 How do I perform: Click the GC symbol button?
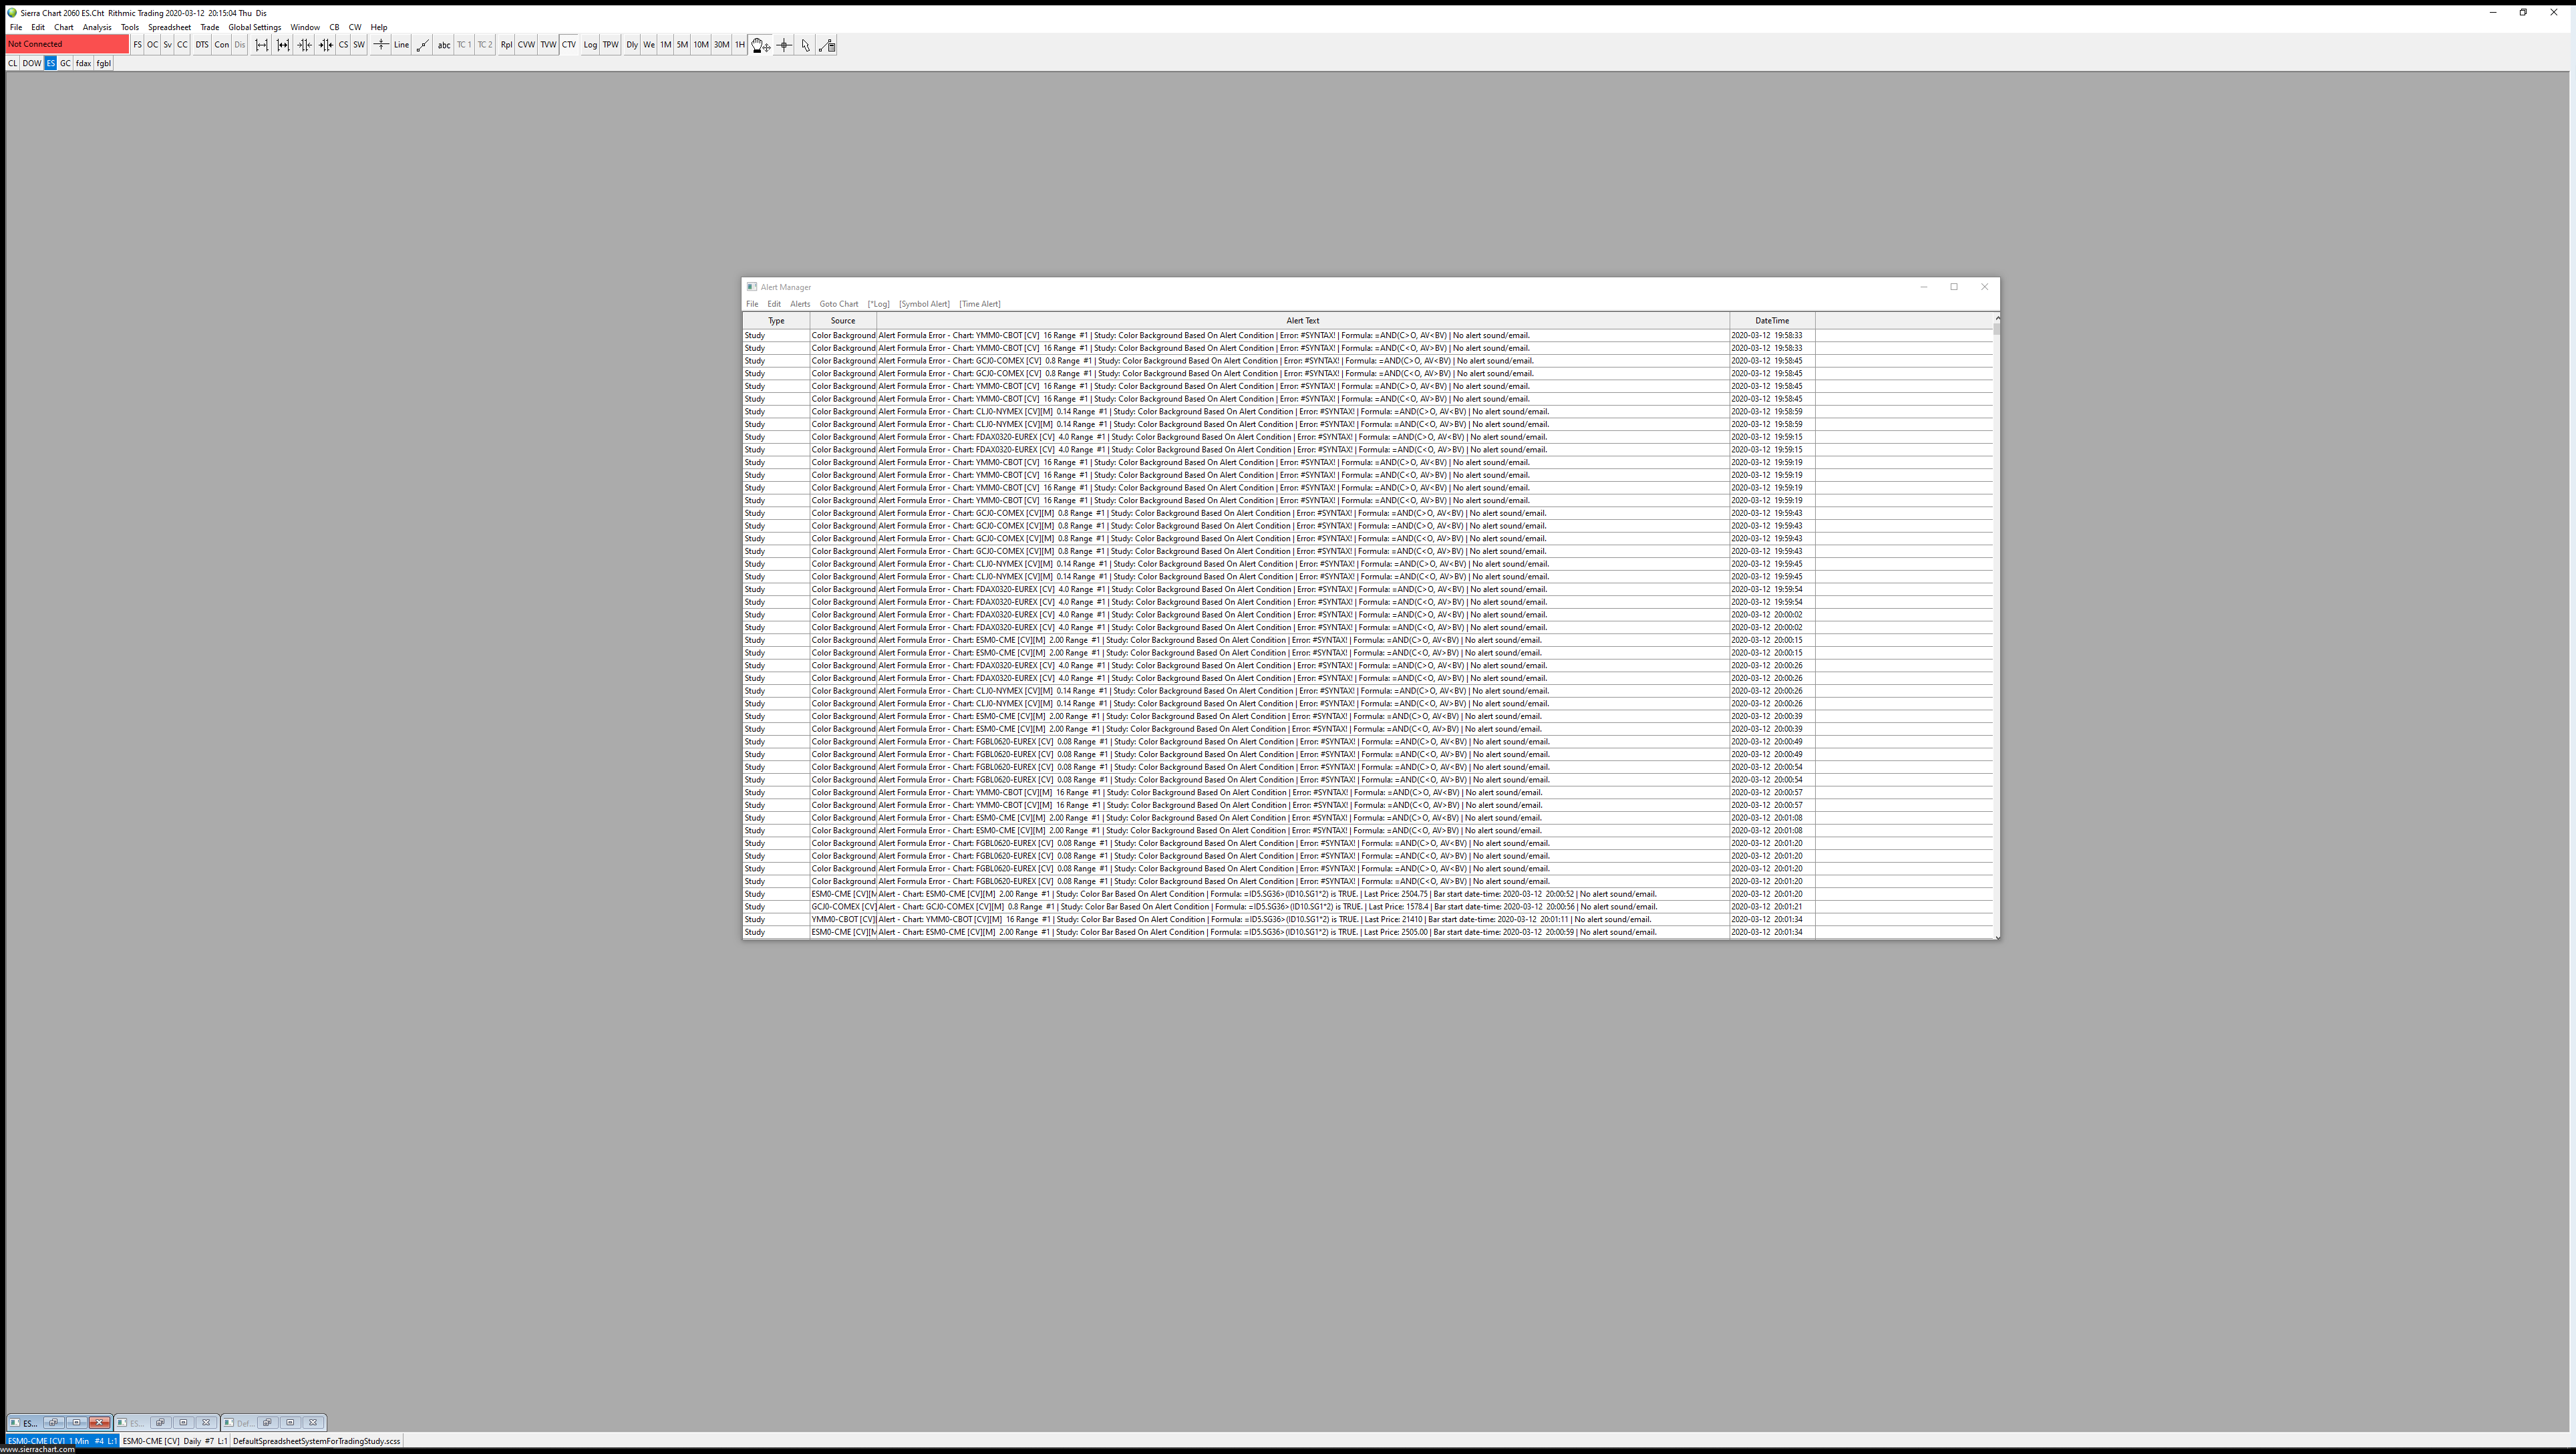[x=65, y=63]
